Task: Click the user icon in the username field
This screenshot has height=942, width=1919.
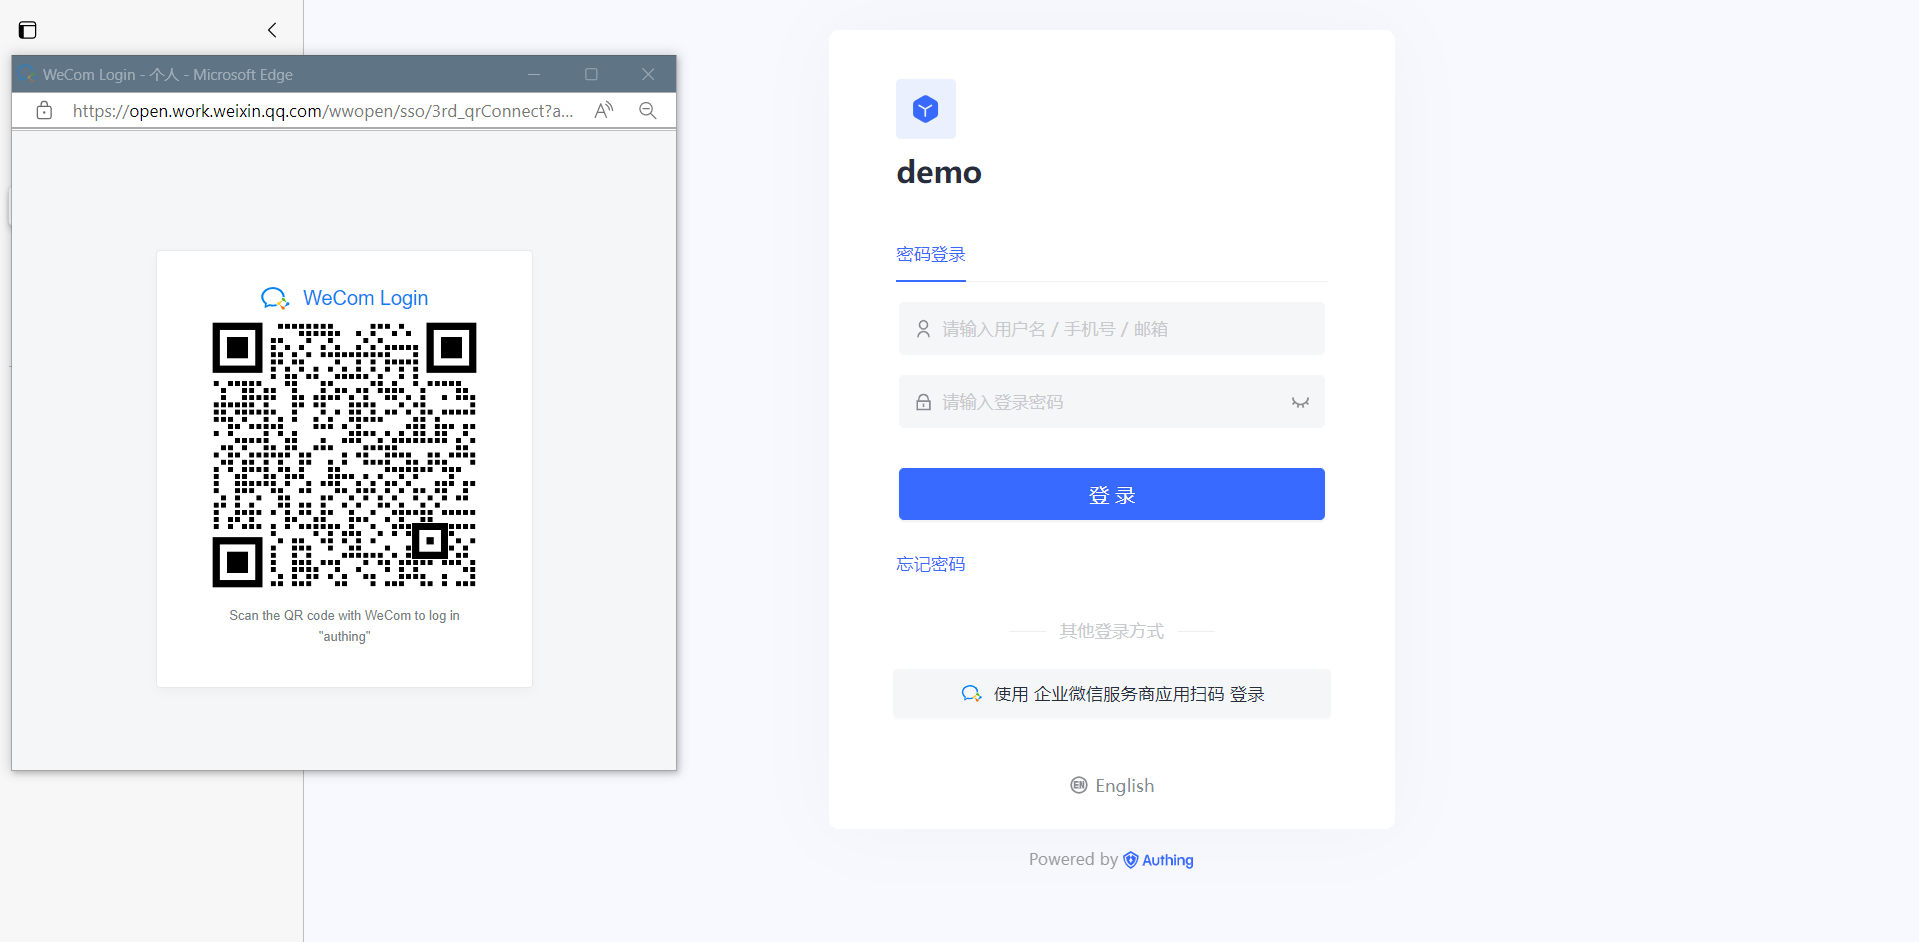Action: coord(922,328)
